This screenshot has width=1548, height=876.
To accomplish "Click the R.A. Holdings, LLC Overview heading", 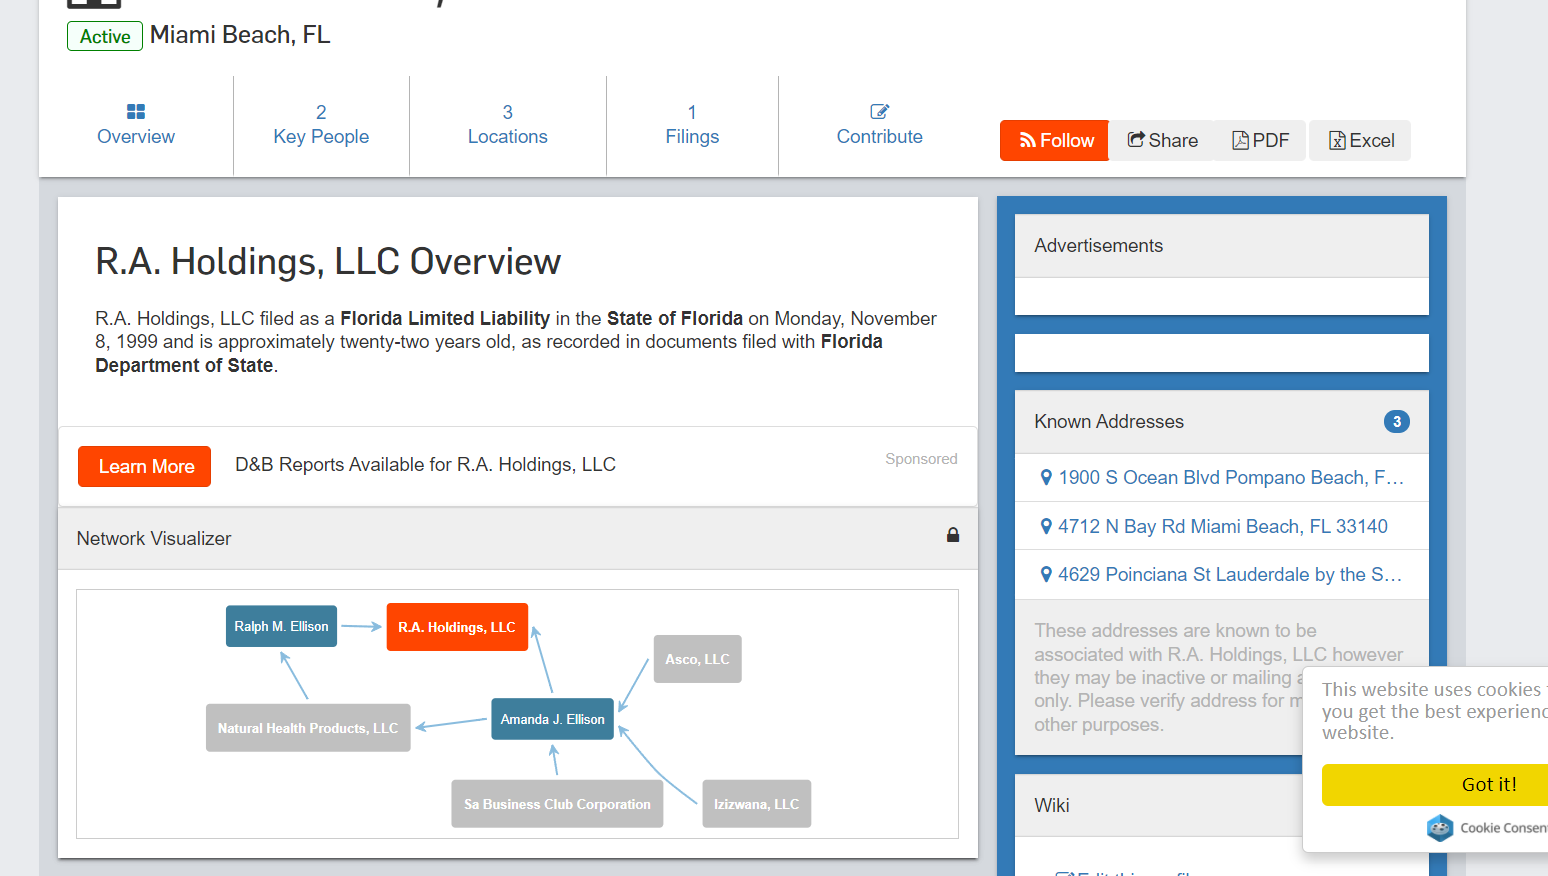I will click(328, 262).
